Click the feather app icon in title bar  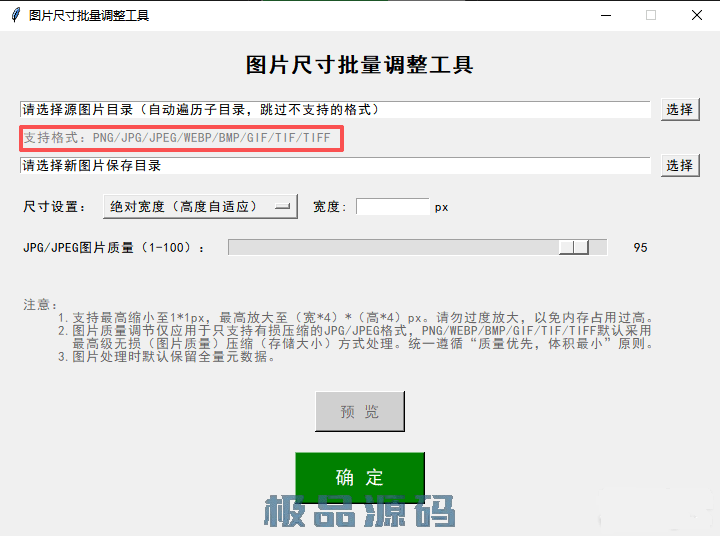click(15, 15)
